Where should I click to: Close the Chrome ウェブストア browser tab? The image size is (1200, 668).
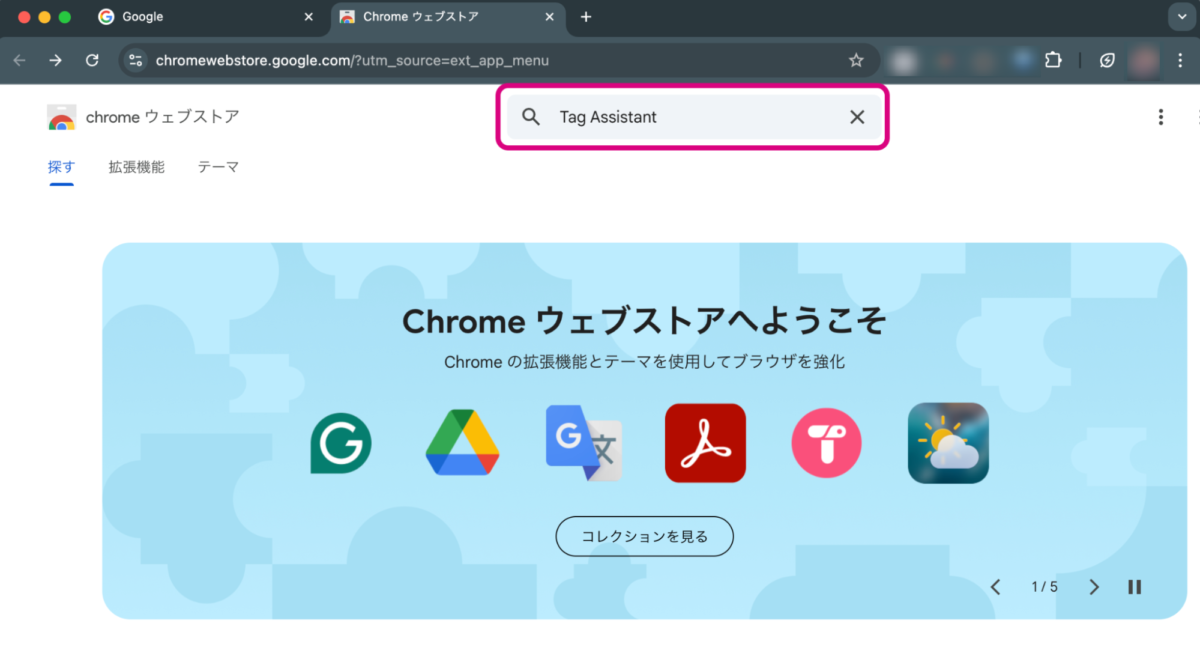click(x=551, y=17)
